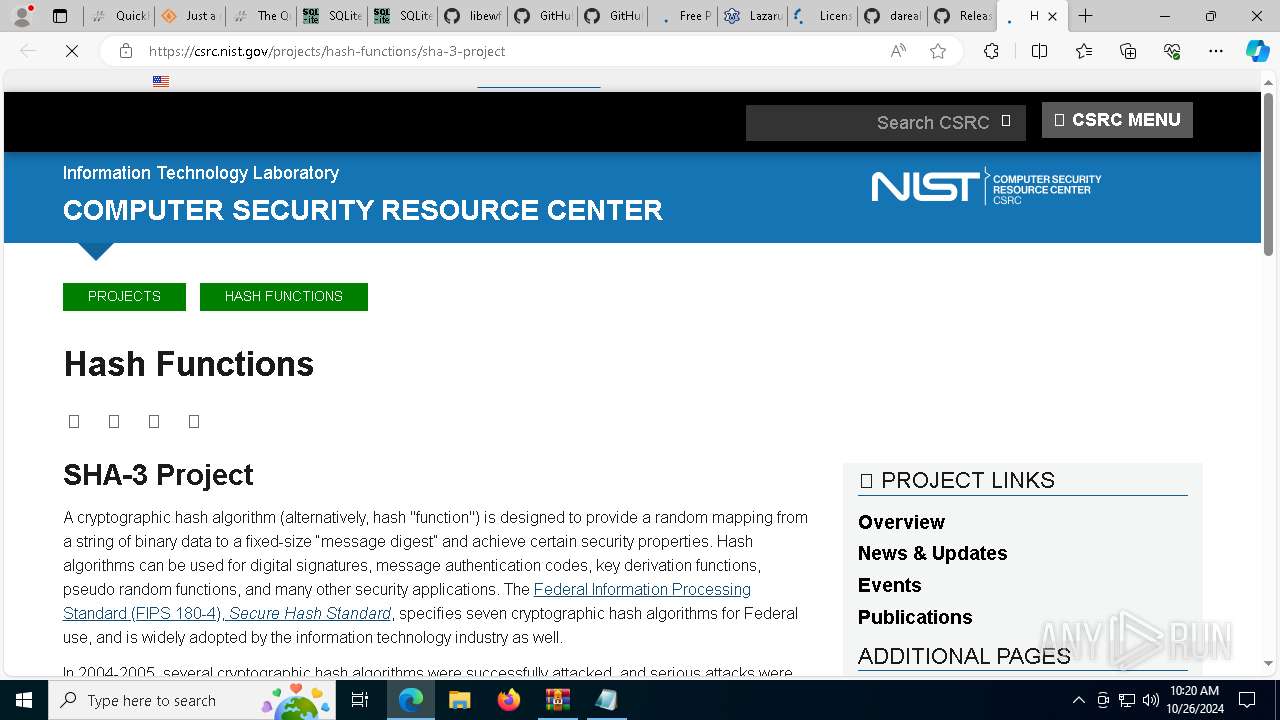Image resolution: width=1280 pixels, height=720 pixels.
Task: Open Edge Settings and more menu
Action: coord(1216,51)
